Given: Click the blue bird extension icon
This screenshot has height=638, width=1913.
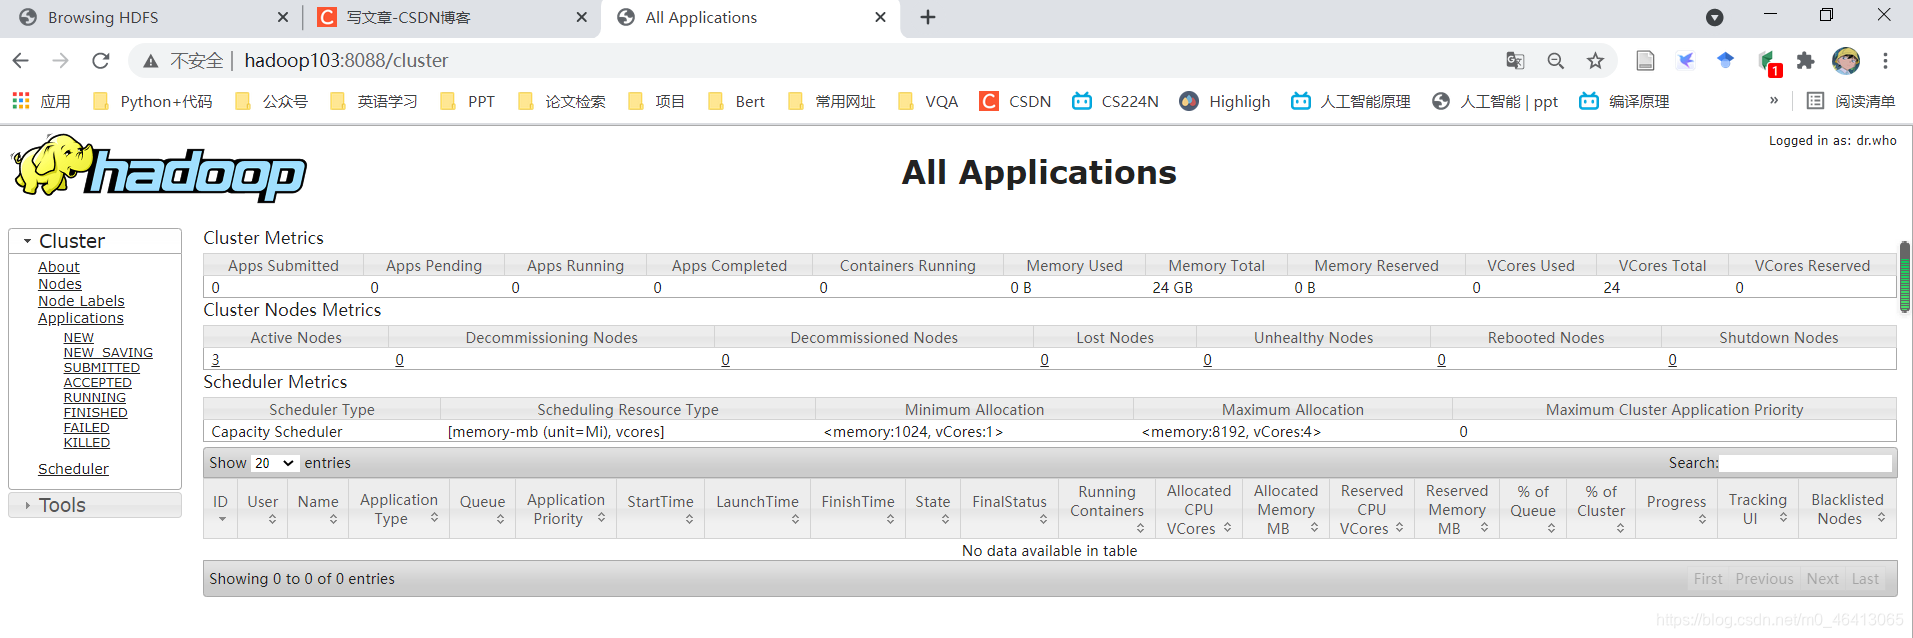Looking at the screenshot, I should [x=1685, y=61].
